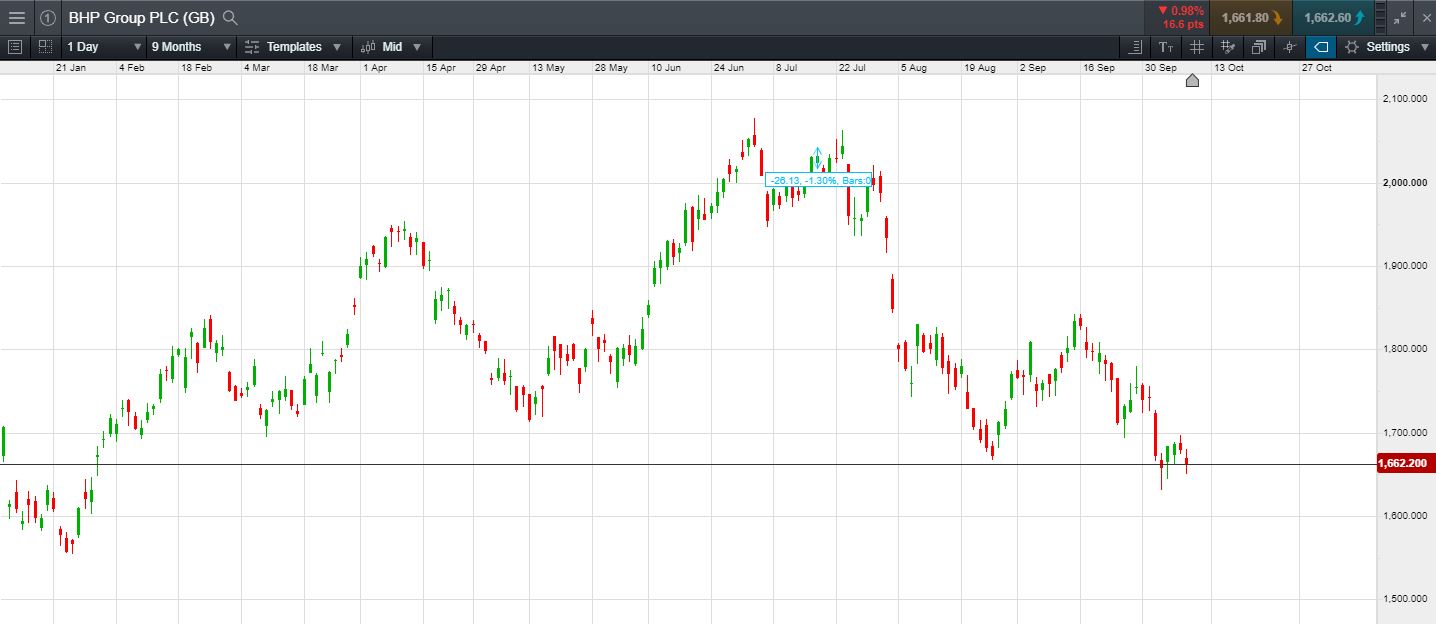Toggle the highlighted price label button
The image size is (1436, 624).
(1321, 47)
